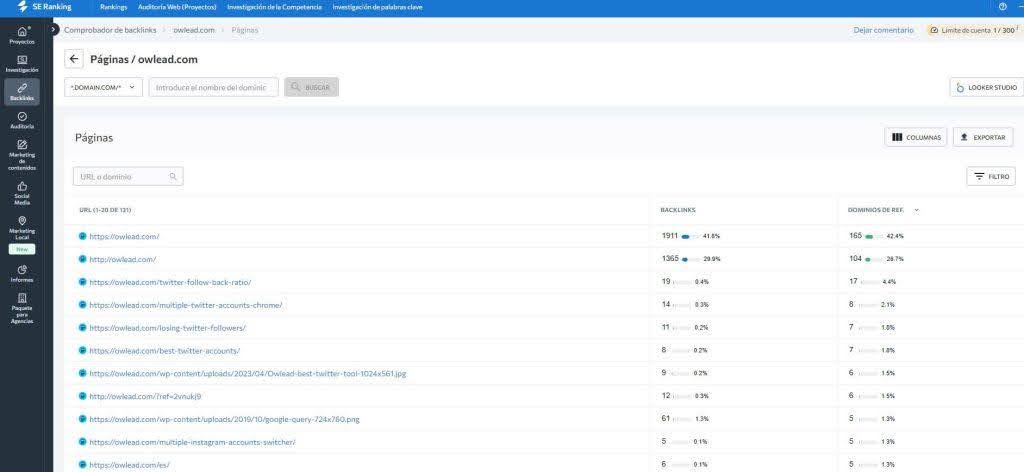Screen dimensions: 1024x472
Task: Click the SE Ranking logo
Action: 44,7
